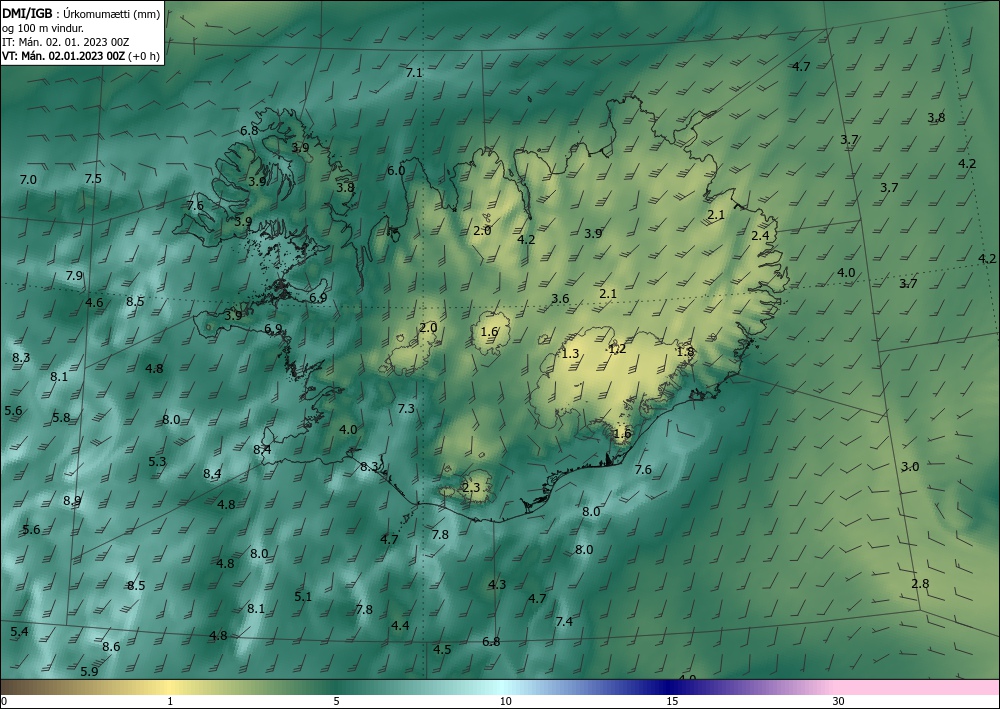Click the 10 label on the color scale
The width and height of the screenshot is (1000, 709).
pos(505,701)
